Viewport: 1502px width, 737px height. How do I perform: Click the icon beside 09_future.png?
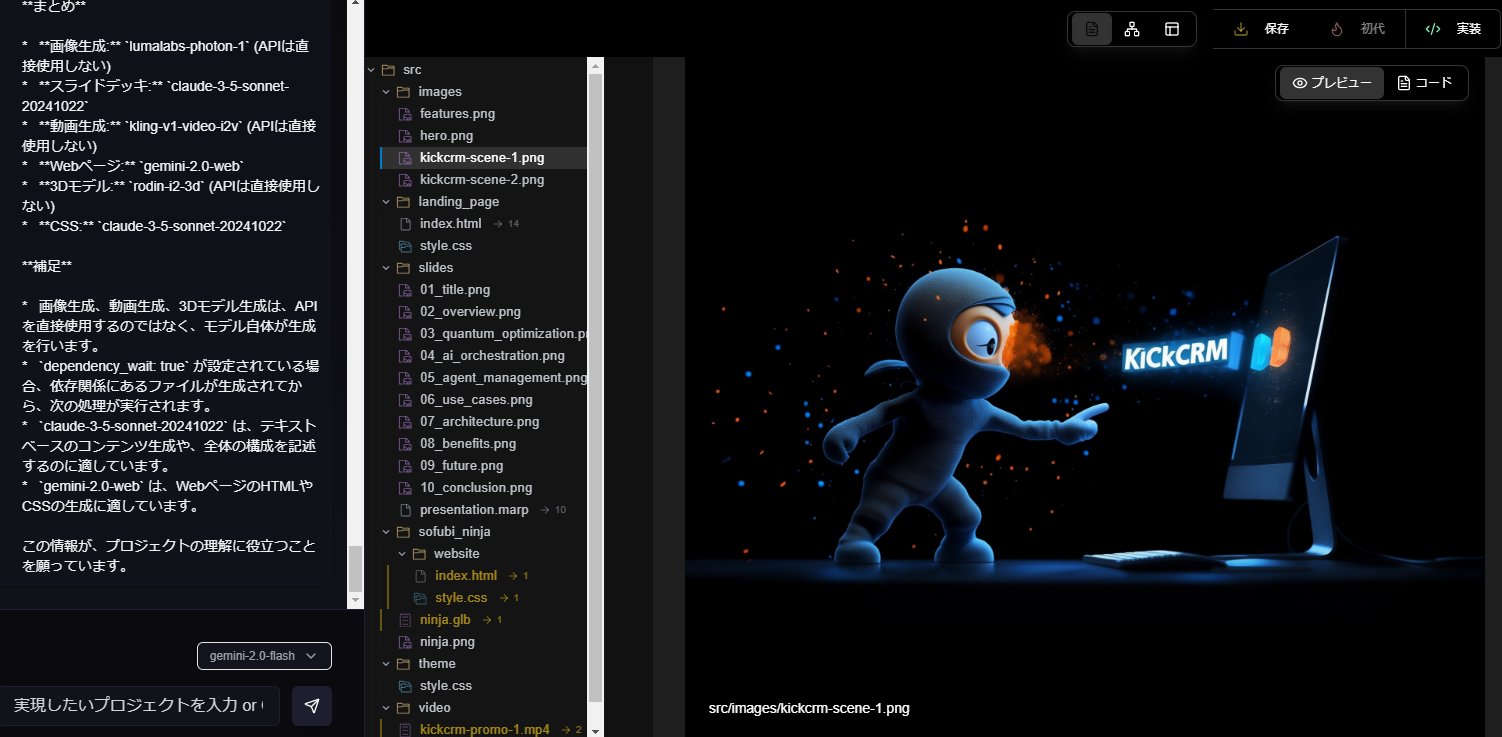pos(405,466)
